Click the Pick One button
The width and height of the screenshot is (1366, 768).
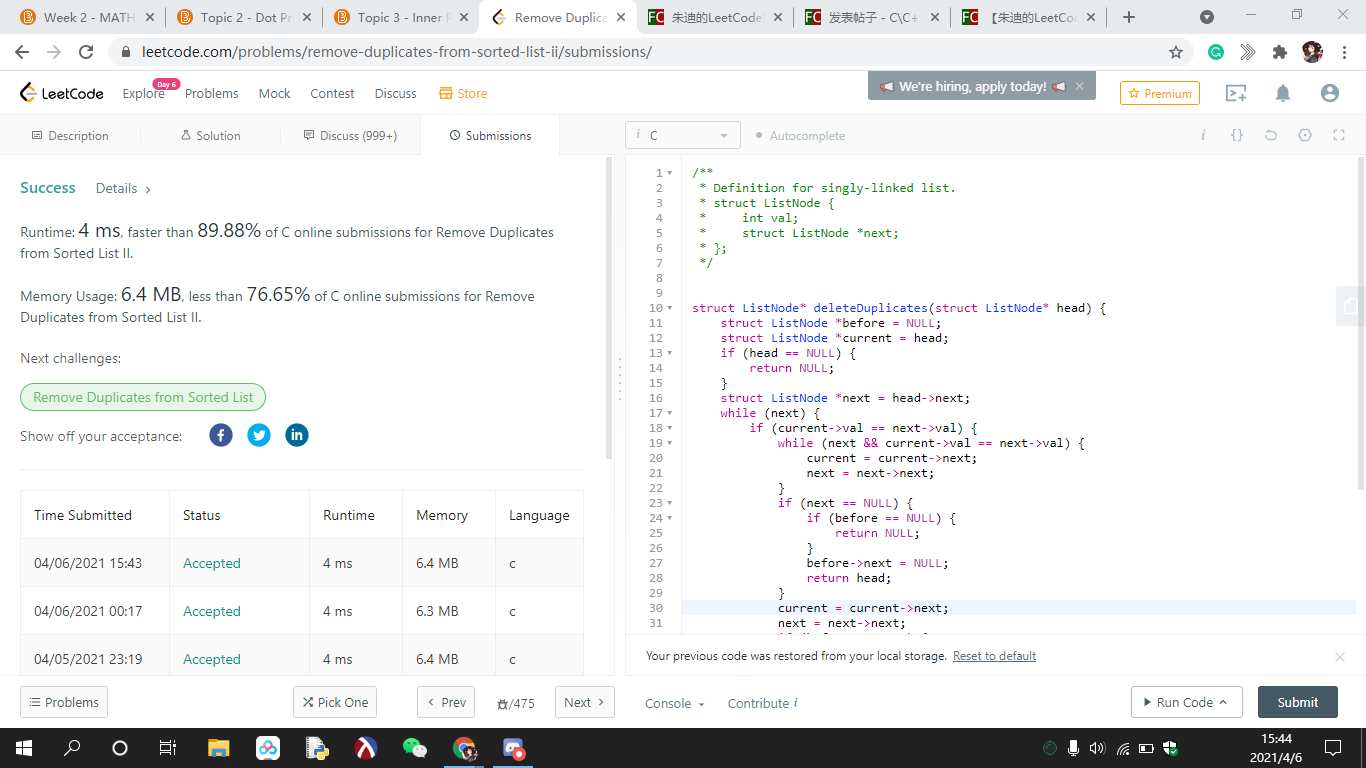(x=335, y=702)
